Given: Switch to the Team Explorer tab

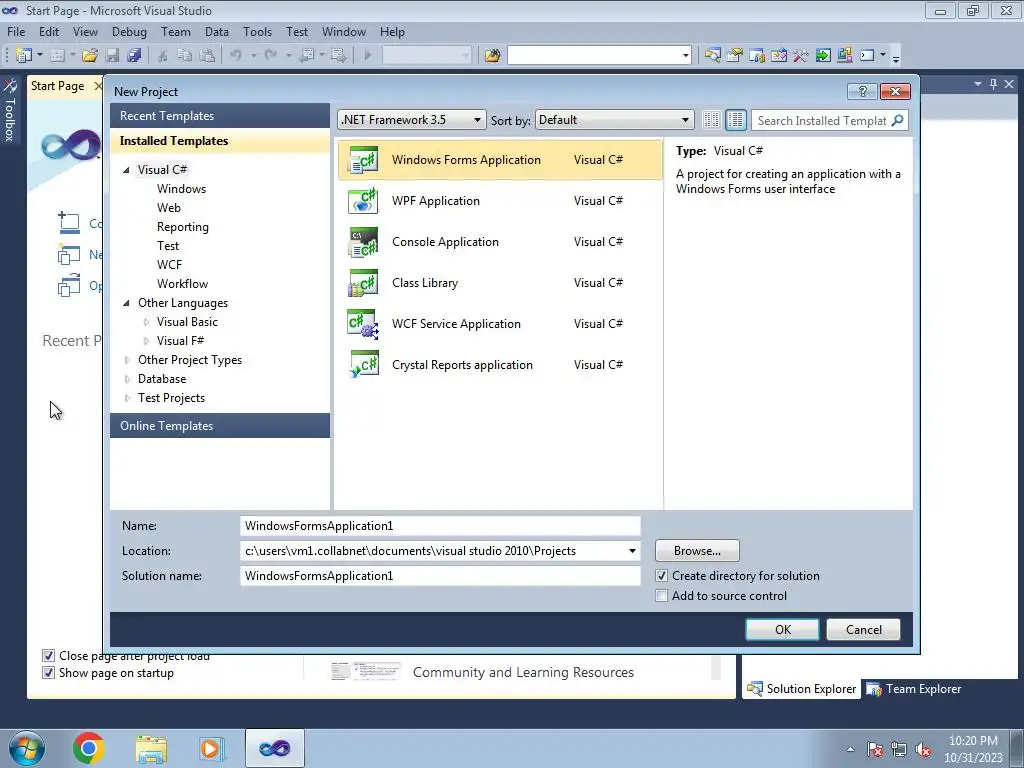Looking at the screenshot, I should (x=914, y=689).
